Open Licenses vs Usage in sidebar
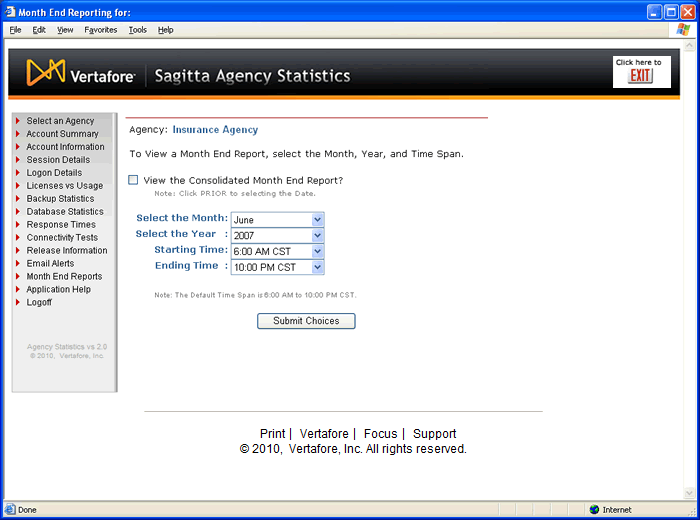The image size is (700, 520). tap(65, 185)
